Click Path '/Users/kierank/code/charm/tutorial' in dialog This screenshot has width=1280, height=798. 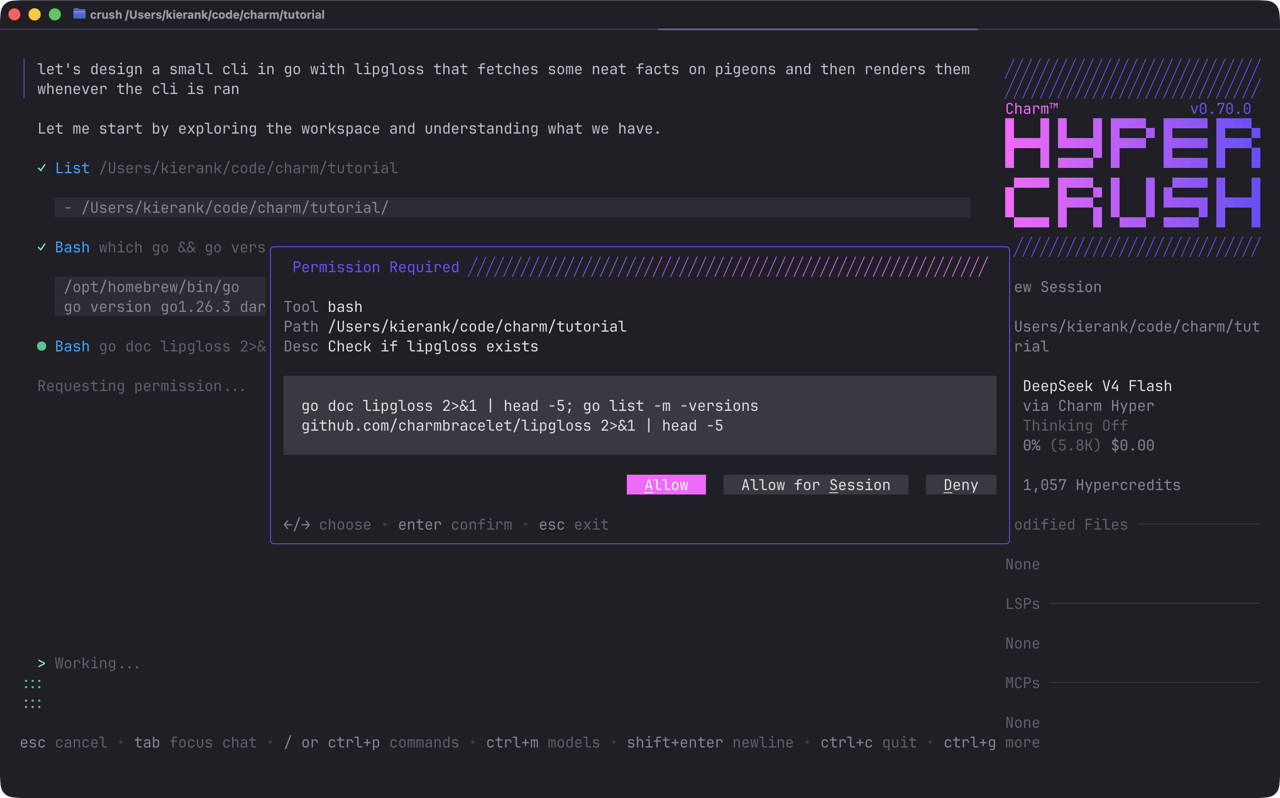[x=455, y=327]
